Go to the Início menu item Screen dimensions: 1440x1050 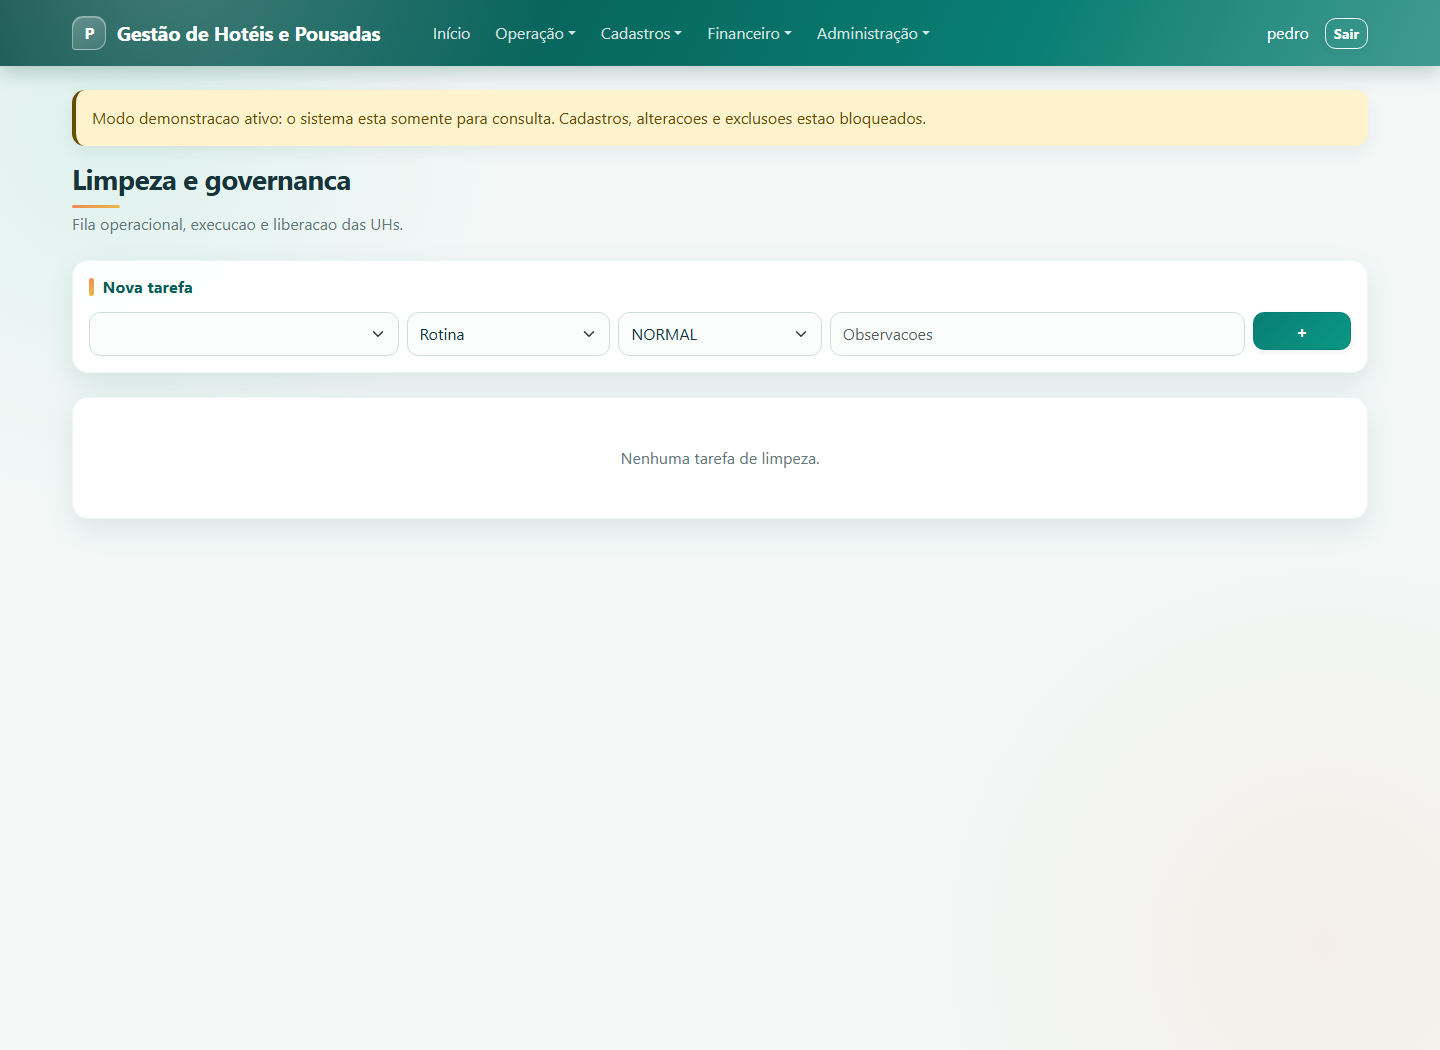451,33
